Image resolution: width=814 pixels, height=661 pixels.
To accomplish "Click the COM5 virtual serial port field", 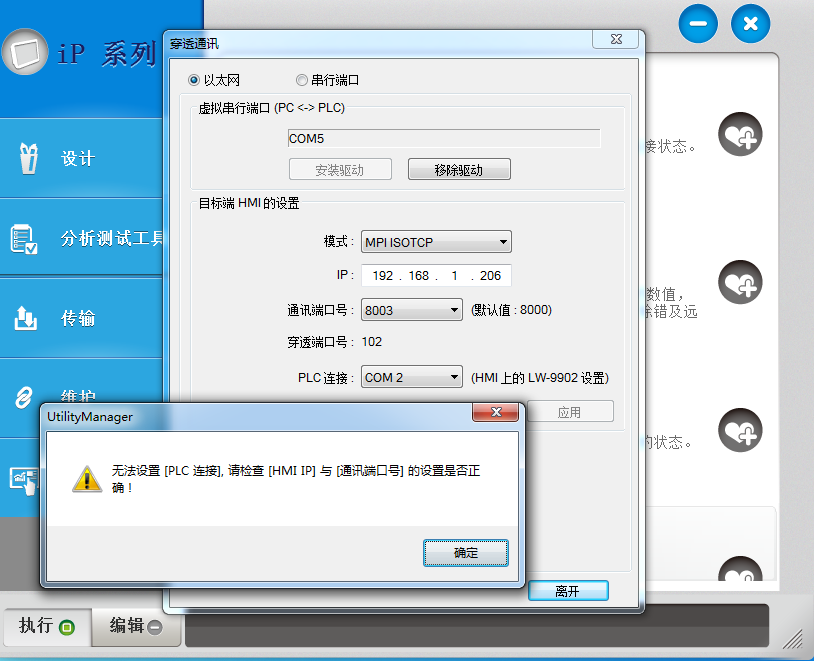I will pyautogui.click(x=443, y=139).
